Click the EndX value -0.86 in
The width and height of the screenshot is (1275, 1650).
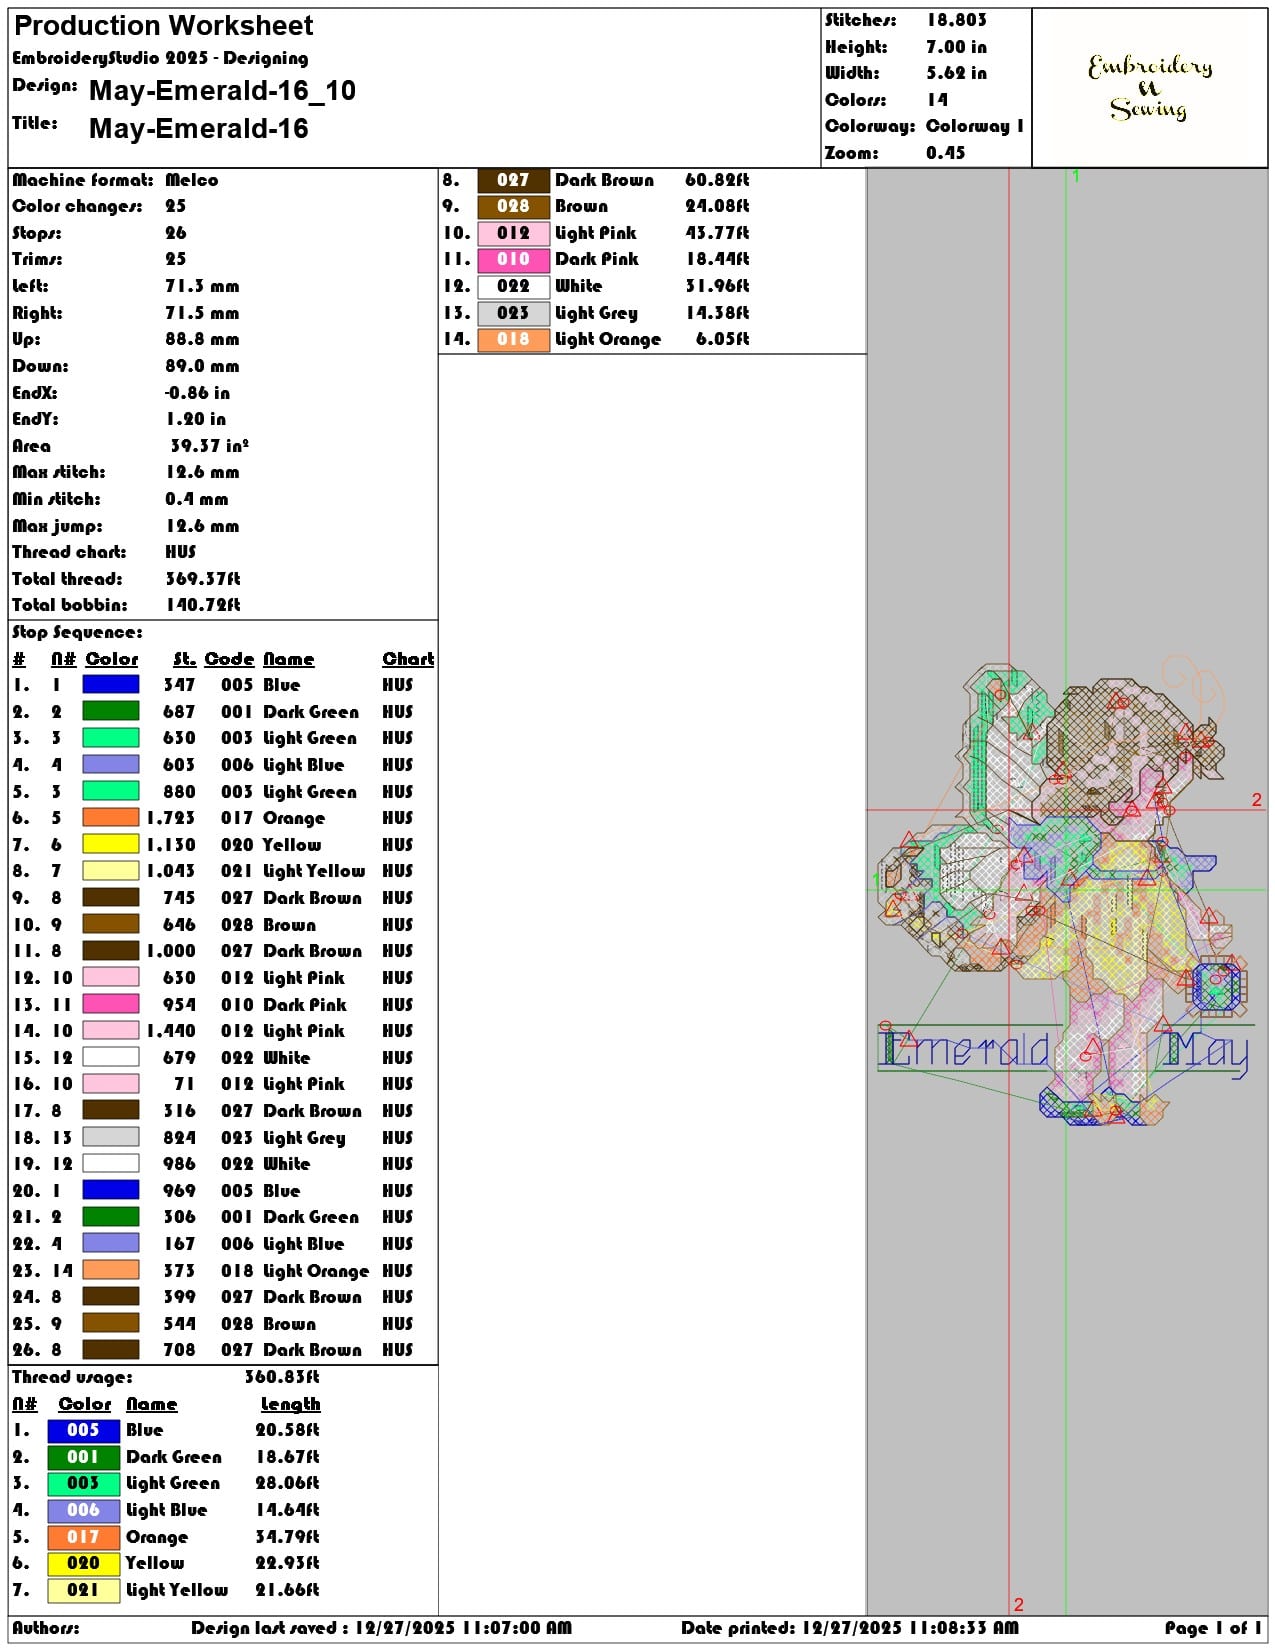pos(197,393)
